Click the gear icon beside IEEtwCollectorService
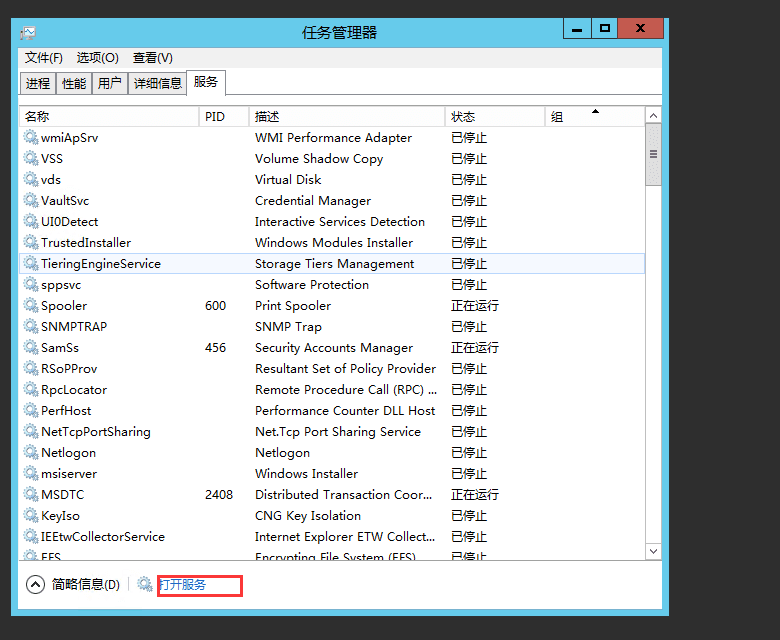This screenshot has width=780, height=640. (x=31, y=536)
